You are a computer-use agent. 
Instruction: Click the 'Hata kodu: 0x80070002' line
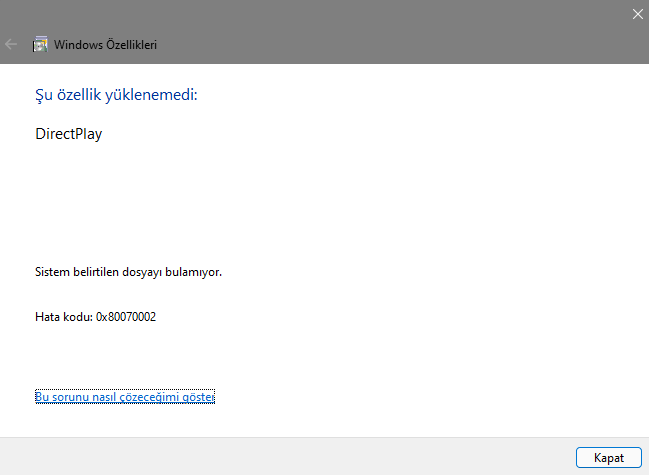[95, 317]
